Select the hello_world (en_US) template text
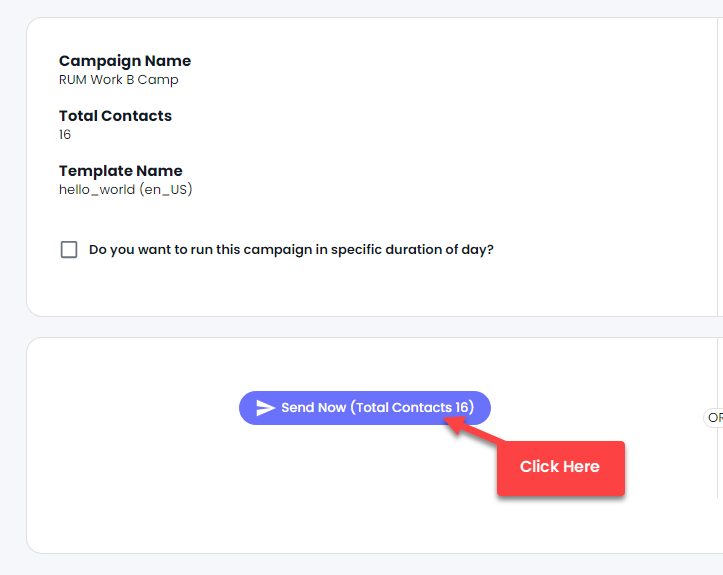 [125, 190]
